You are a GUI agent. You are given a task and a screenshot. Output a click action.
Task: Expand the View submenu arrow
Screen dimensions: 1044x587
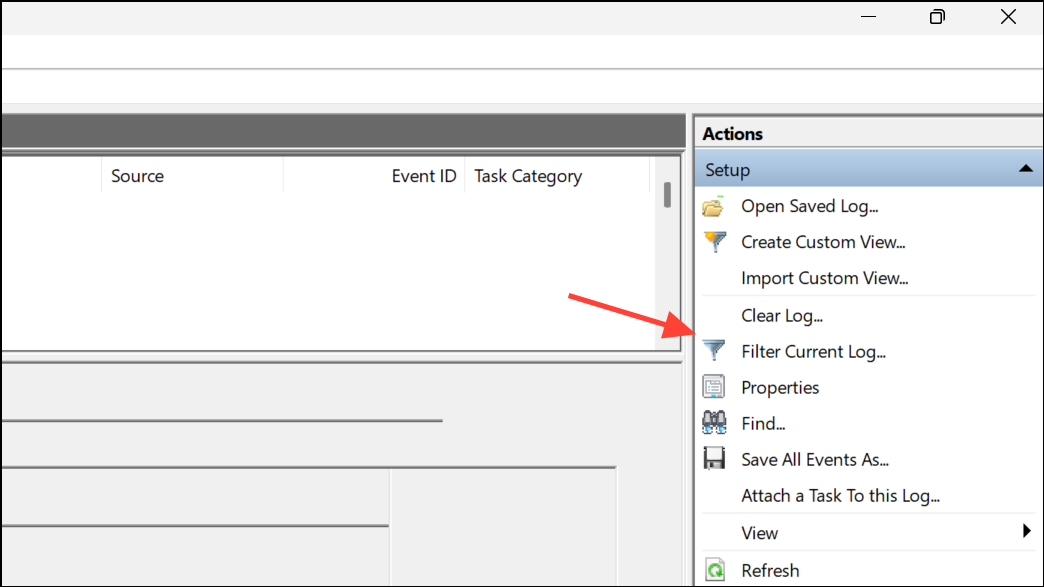1027,531
